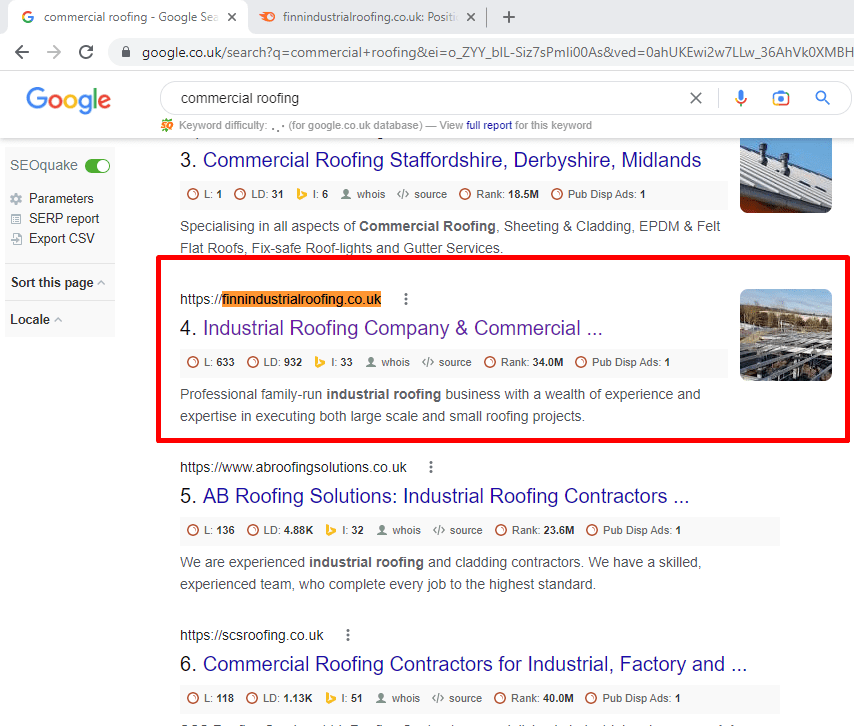View source for result 5
The height and width of the screenshot is (726, 854).
pyautogui.click(x=458, y=530)
